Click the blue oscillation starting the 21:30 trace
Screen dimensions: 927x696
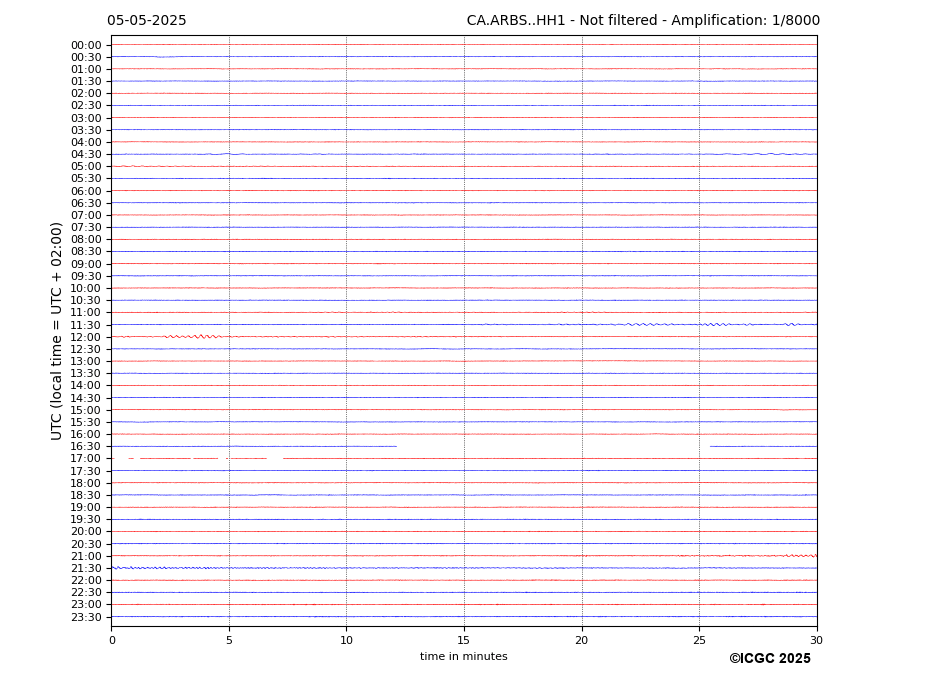(x=163, y=568)
